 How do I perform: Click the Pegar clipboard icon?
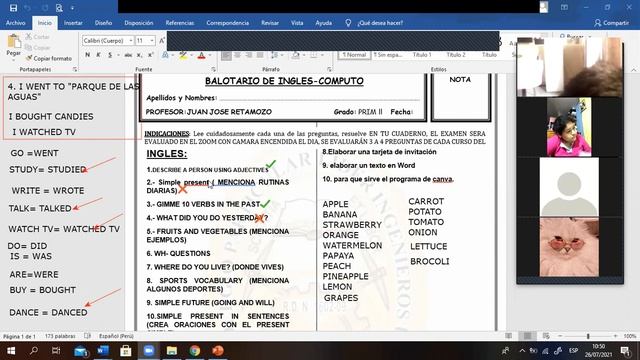13,41
